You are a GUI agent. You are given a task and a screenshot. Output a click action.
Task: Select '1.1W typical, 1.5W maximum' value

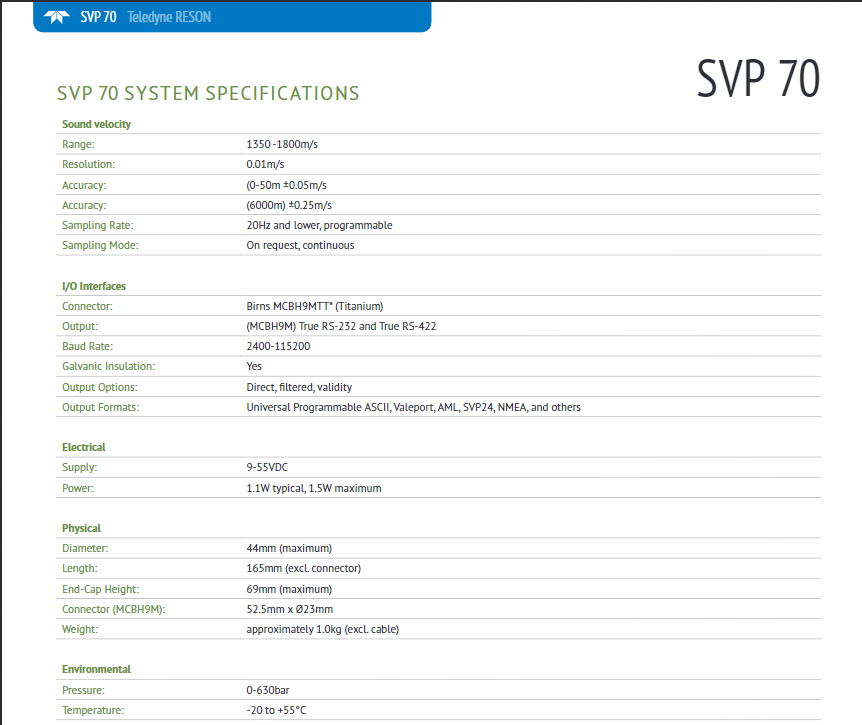(x=313, y=488)
